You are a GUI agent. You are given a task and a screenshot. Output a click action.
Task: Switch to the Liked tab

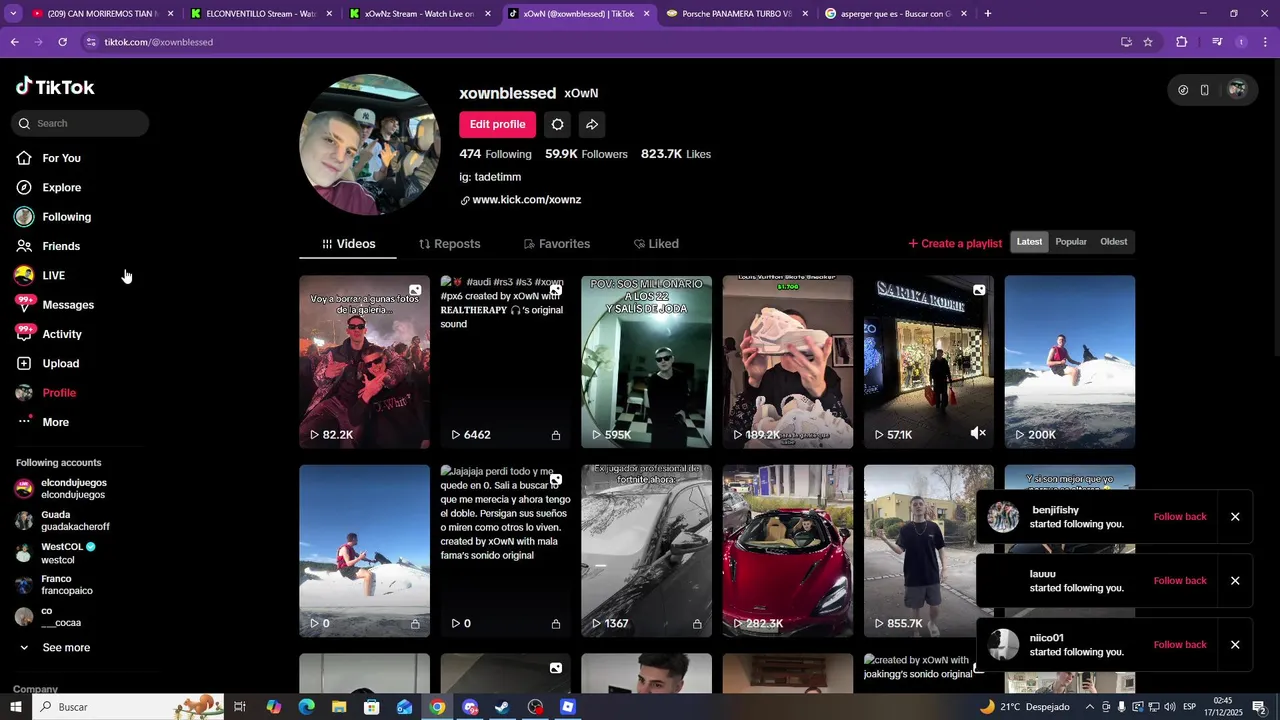pyautogui.click(x=656, y=244)
